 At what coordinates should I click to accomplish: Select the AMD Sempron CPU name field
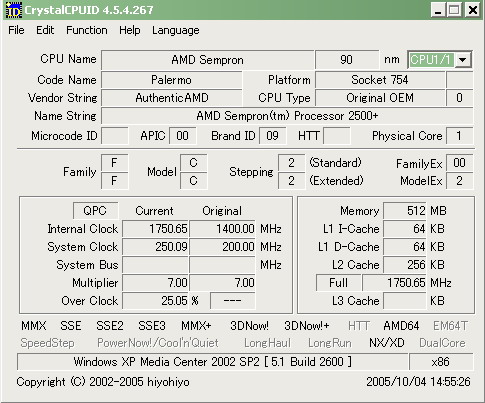pos(207,60)
